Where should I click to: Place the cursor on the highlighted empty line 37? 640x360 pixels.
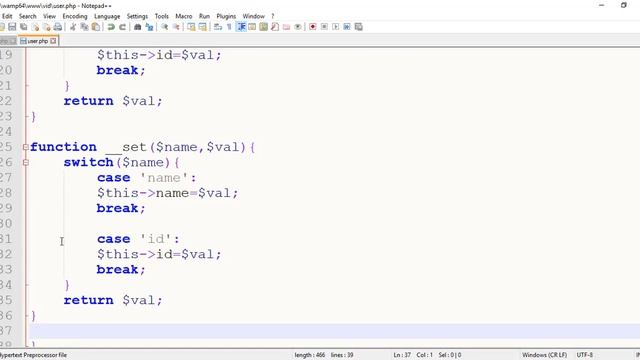pyautogui.click(x=335, y=331)
